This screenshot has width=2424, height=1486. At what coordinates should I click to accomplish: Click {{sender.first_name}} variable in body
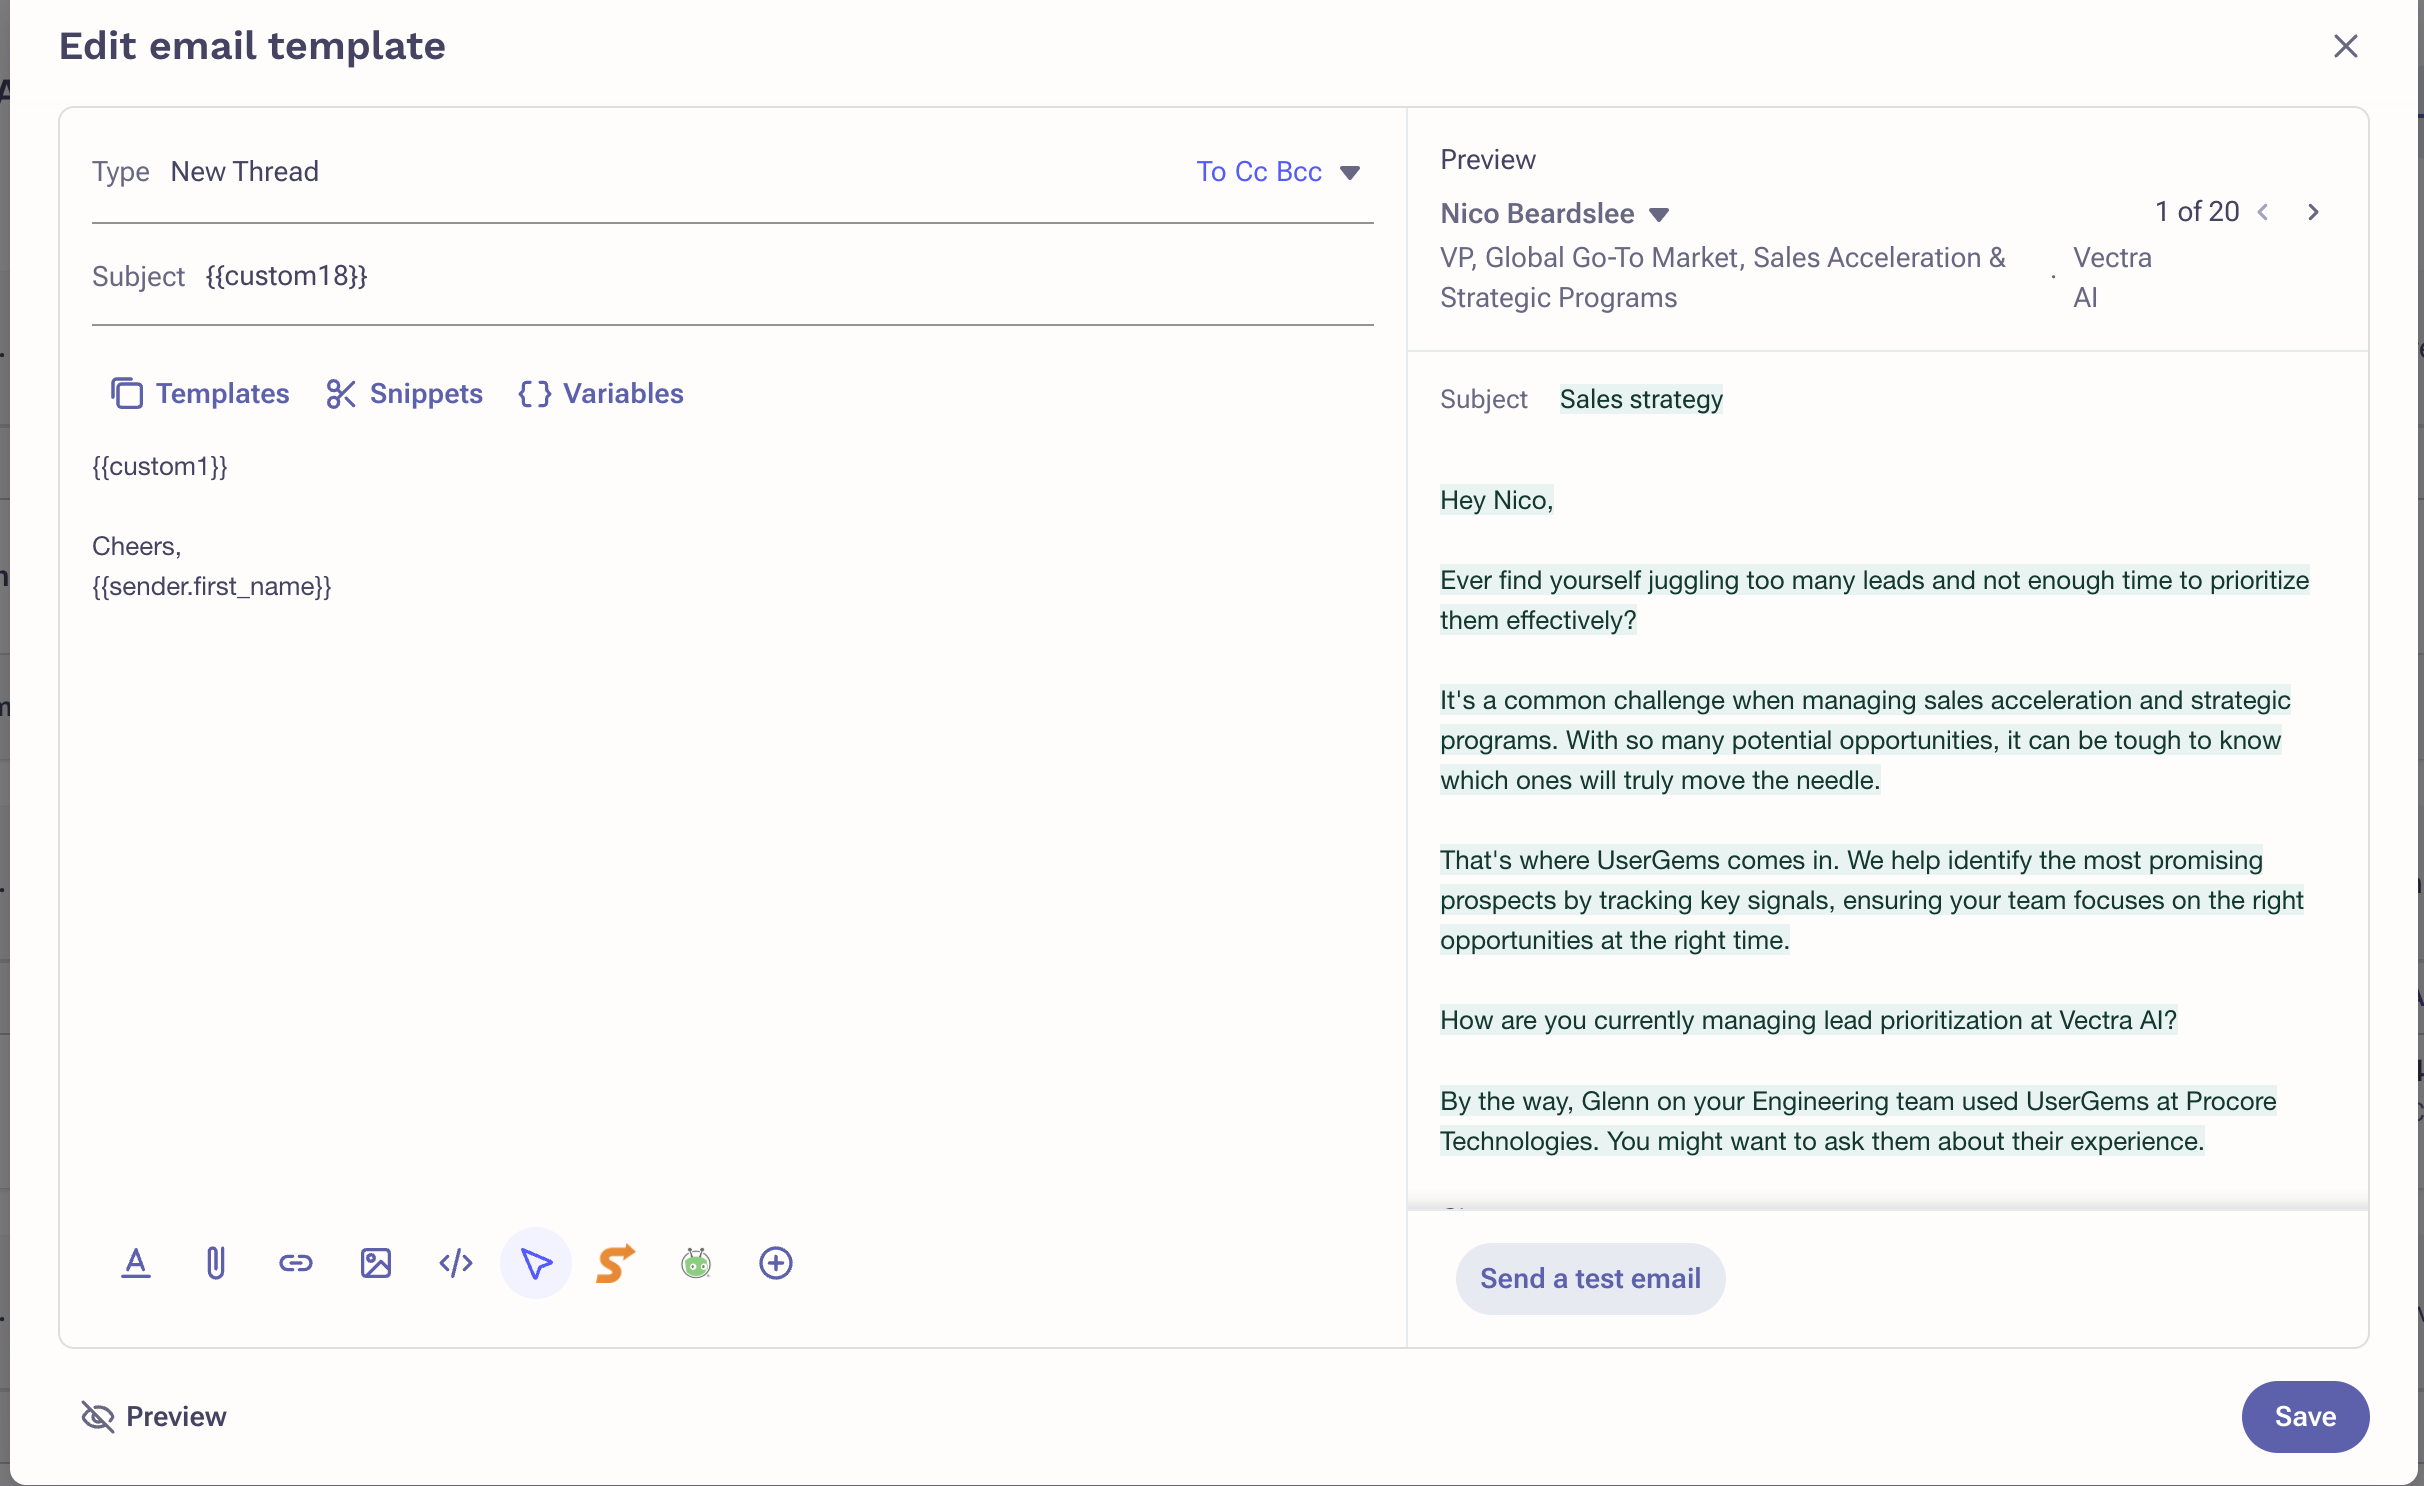click(x=212, y=586)
